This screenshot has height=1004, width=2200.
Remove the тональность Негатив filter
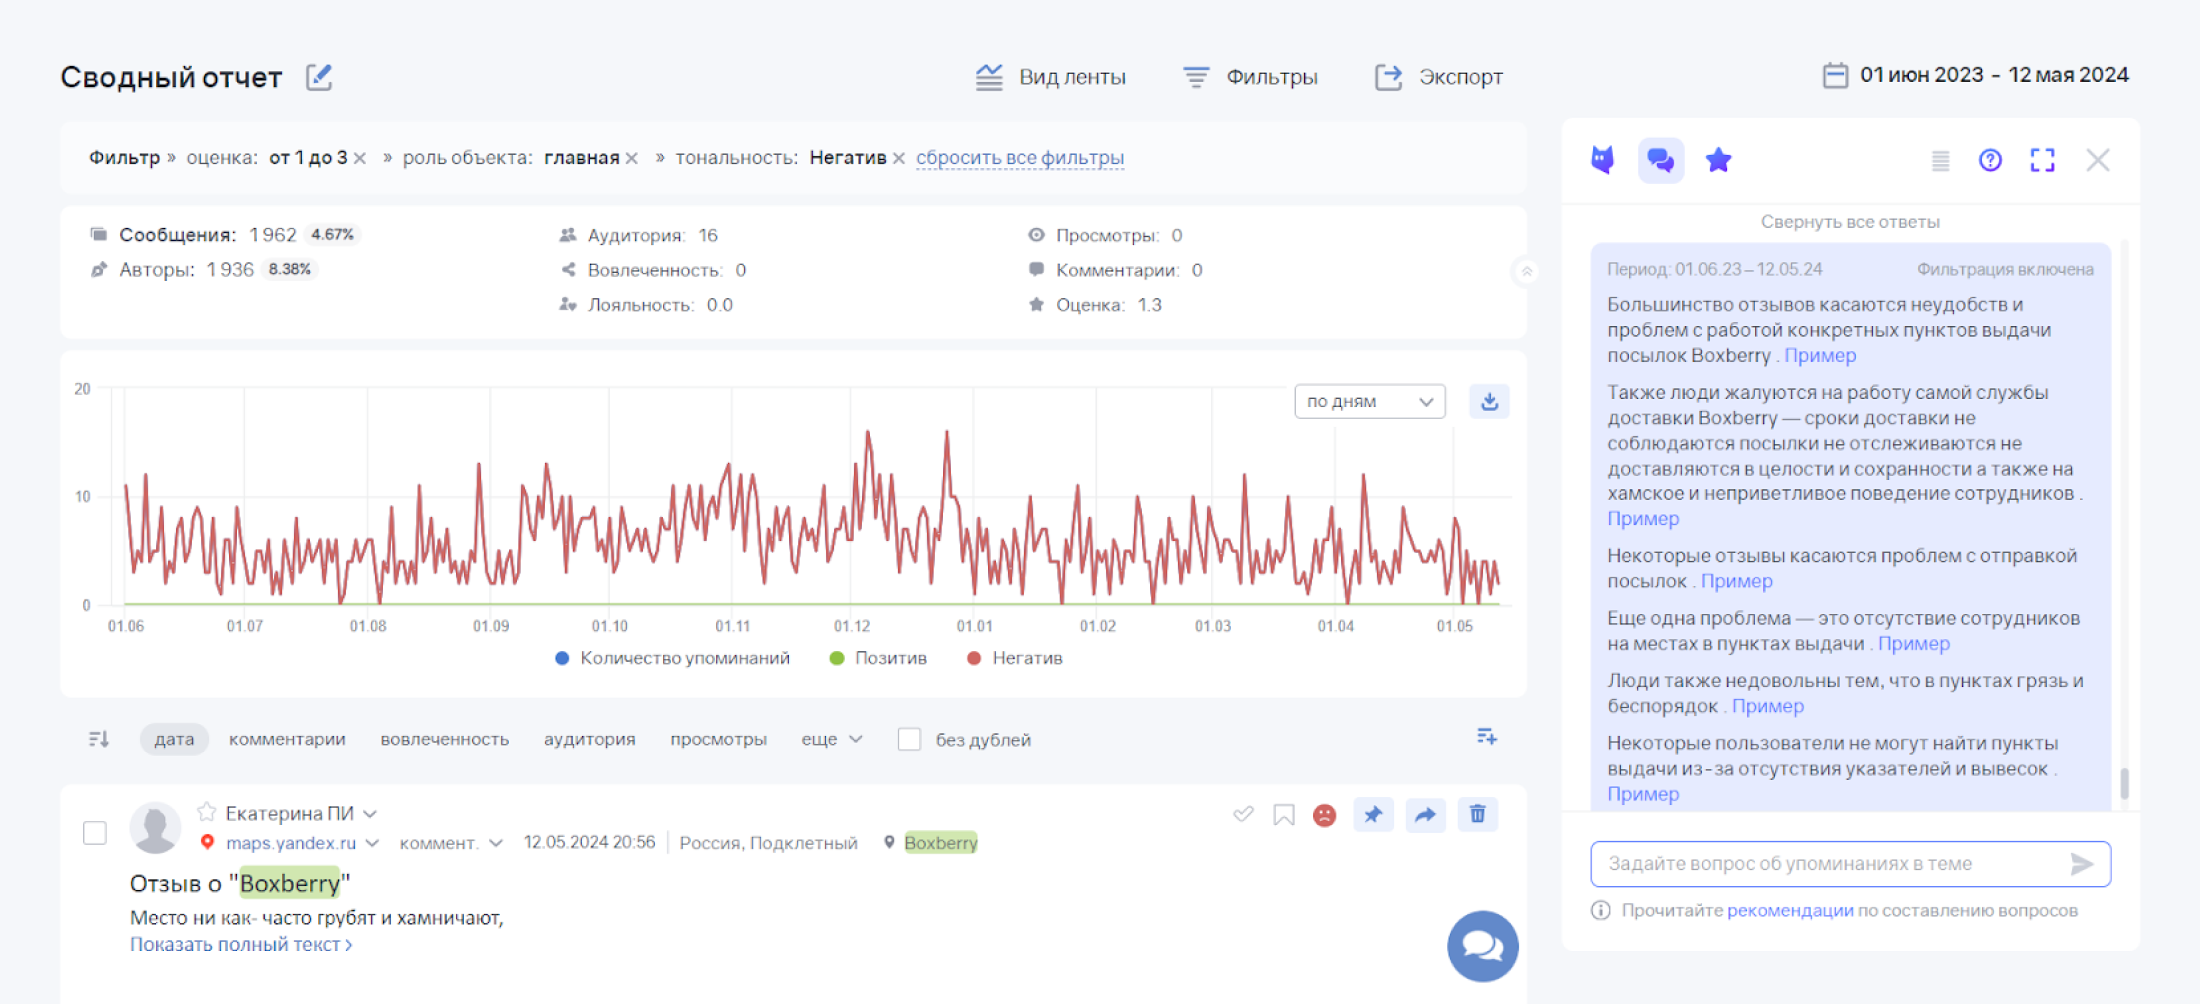coord(899,158)
